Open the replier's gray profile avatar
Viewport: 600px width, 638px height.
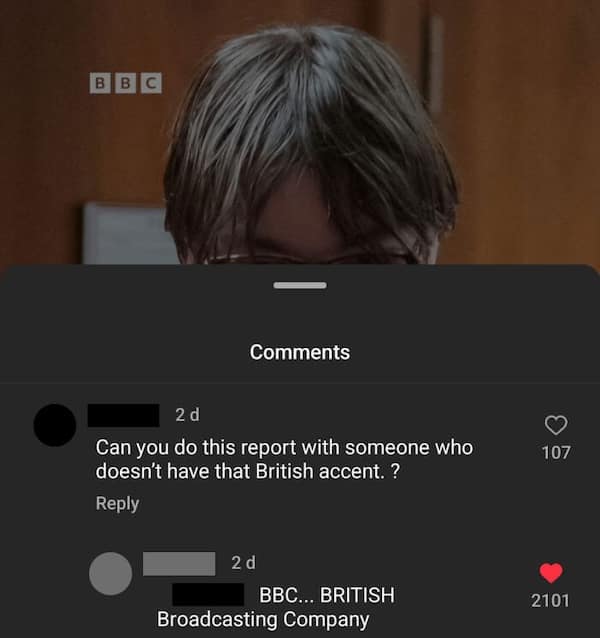[110, 574]
